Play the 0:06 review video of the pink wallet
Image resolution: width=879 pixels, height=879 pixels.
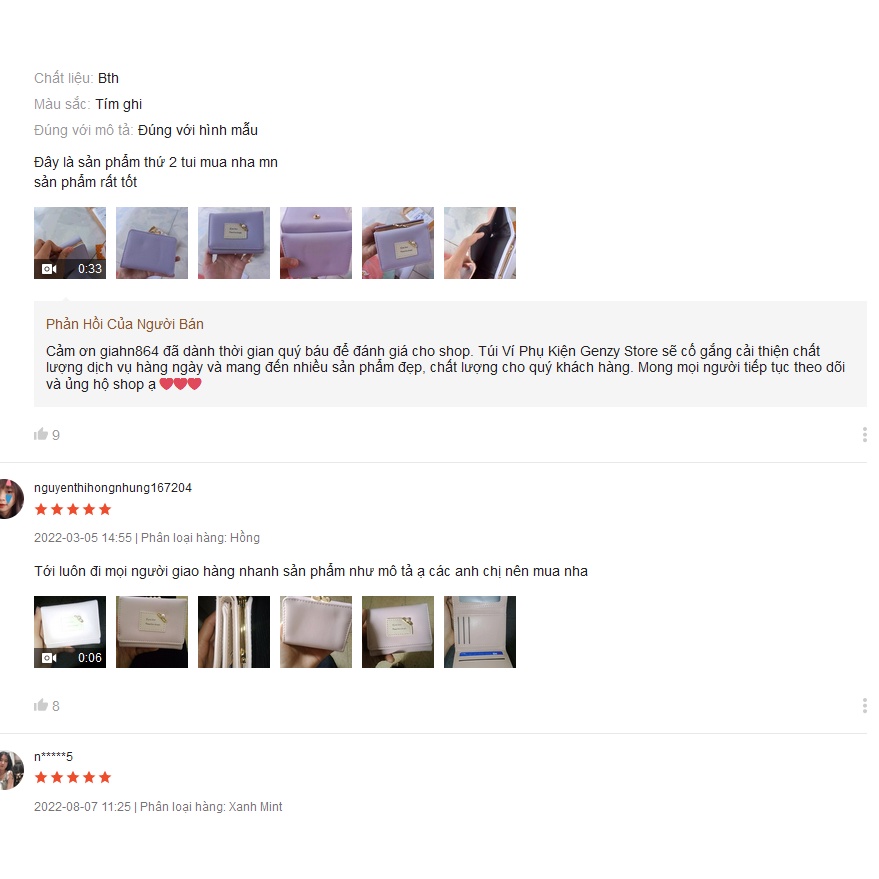click(70, 632)
